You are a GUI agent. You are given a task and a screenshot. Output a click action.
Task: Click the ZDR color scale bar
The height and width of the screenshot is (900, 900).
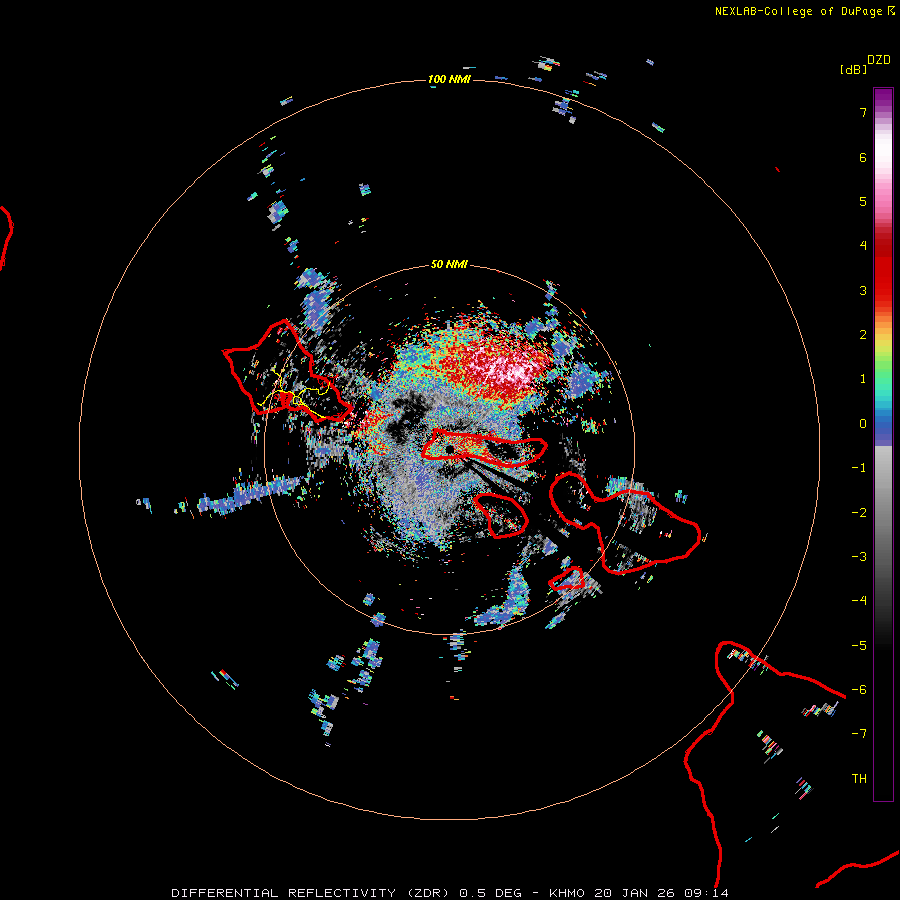(x=883, y=444)
